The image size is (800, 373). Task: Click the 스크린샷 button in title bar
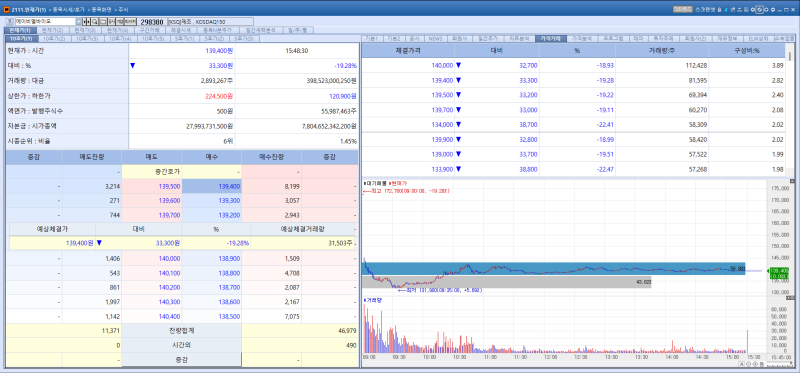click(x=705, y=9)
